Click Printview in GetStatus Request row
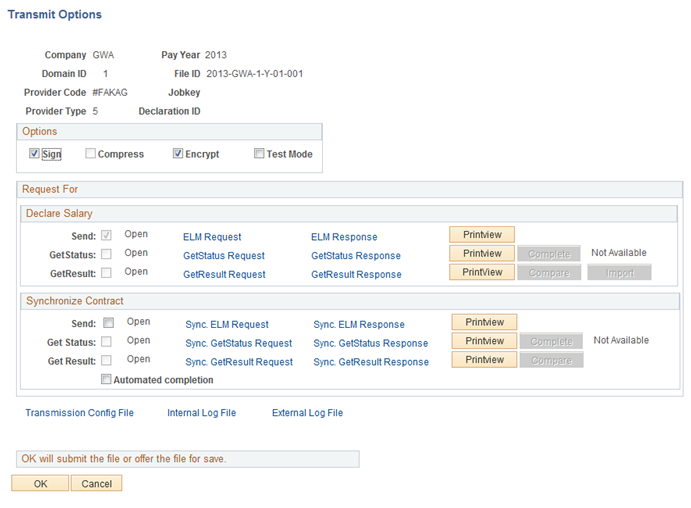Screen dimensions: 691x508 [x=482, y=253]
